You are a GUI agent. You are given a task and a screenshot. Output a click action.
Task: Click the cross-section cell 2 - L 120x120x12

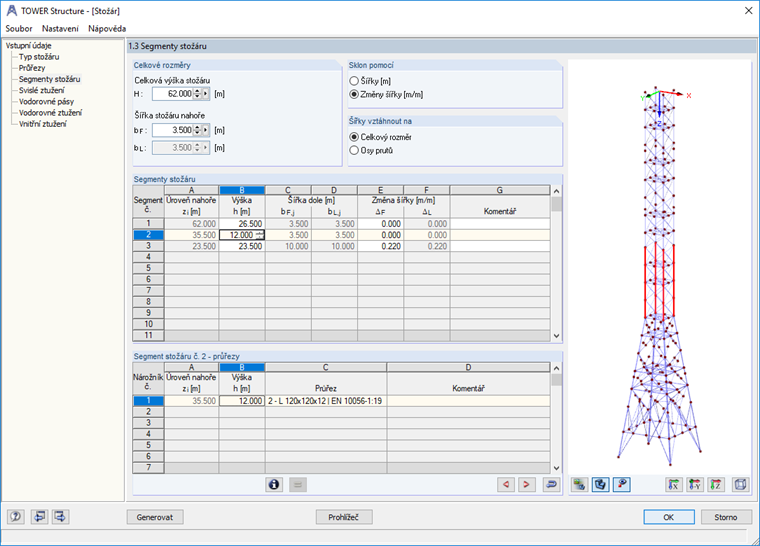coord(326,401)
